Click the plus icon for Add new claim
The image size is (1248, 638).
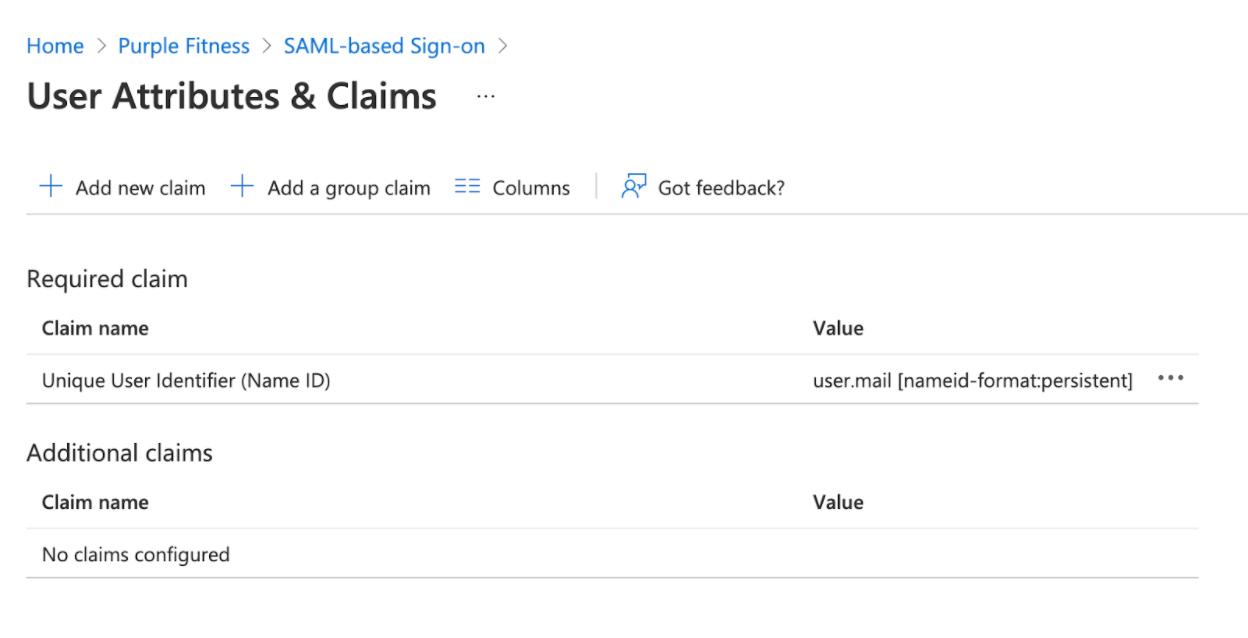[x=50, y=187]
